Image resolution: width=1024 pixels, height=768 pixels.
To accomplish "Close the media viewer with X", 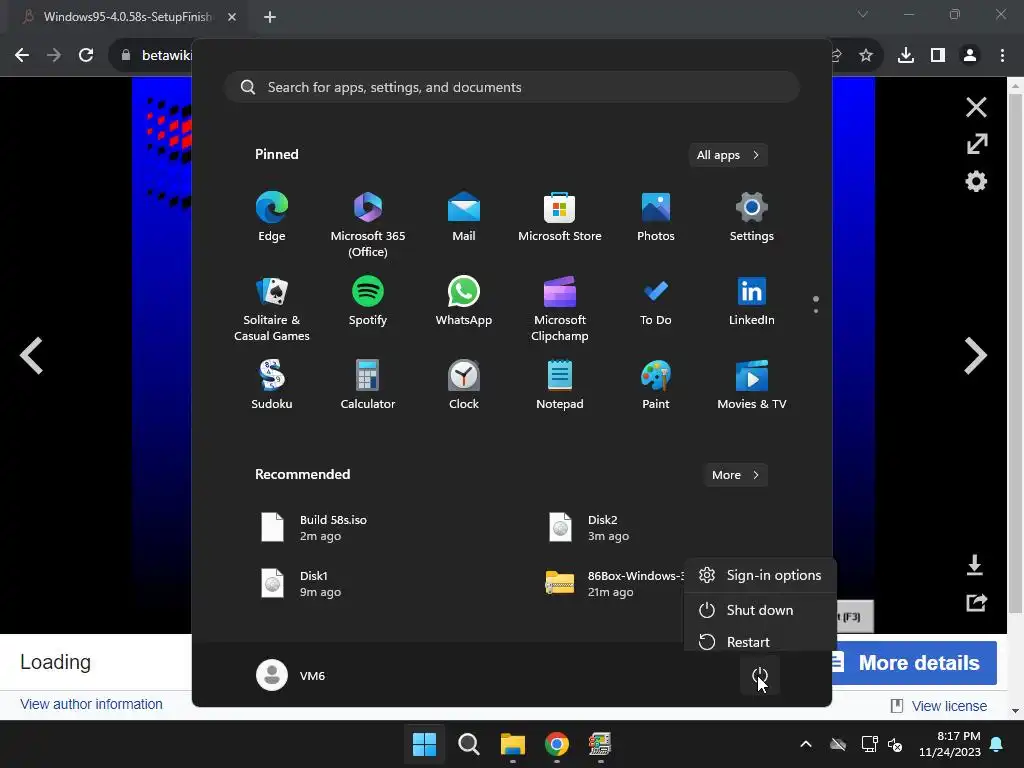I will 976,107.
